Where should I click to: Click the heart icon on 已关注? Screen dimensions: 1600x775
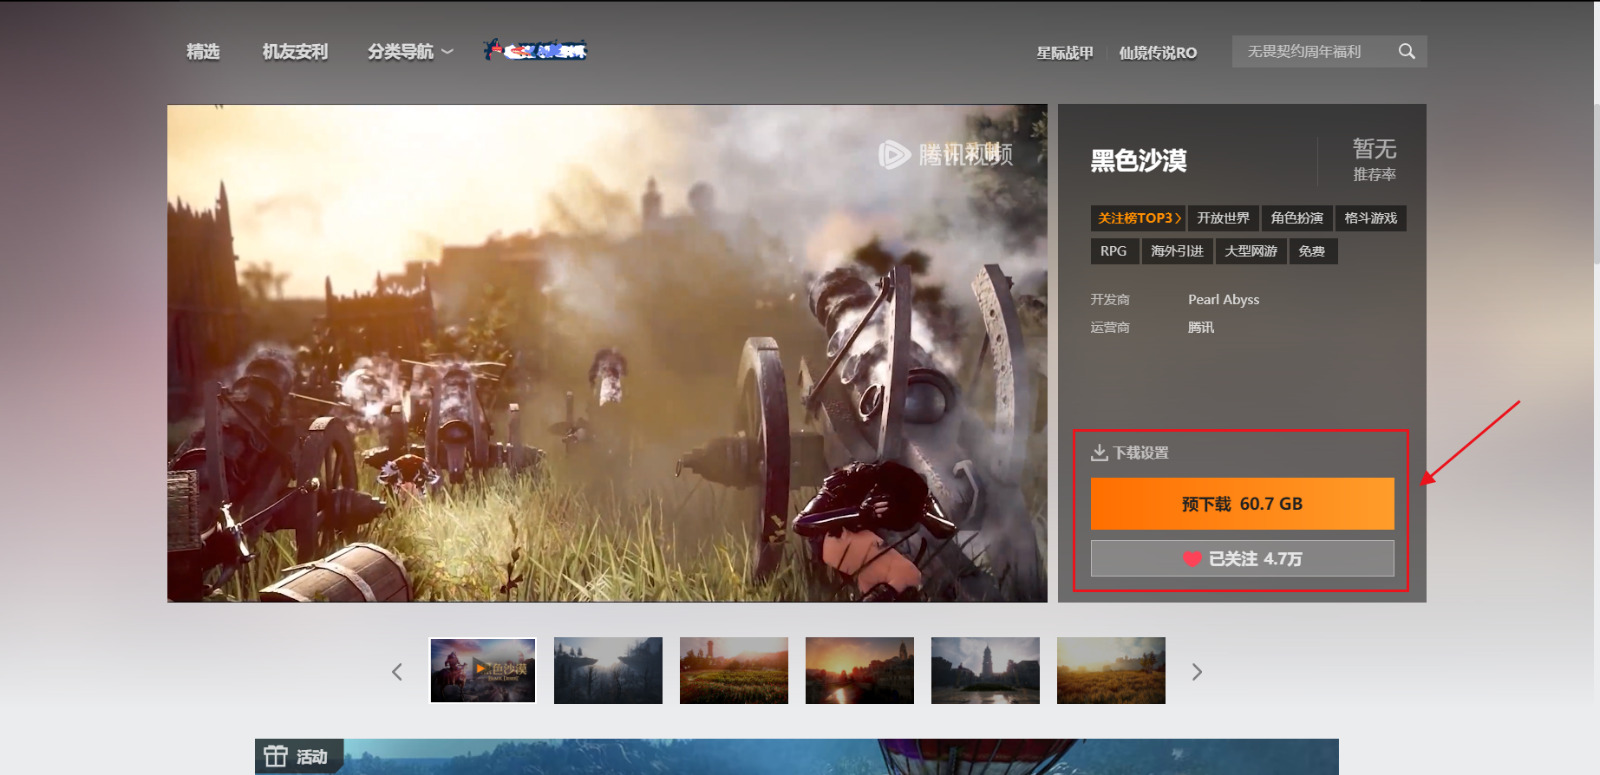tap(1191, 559)
